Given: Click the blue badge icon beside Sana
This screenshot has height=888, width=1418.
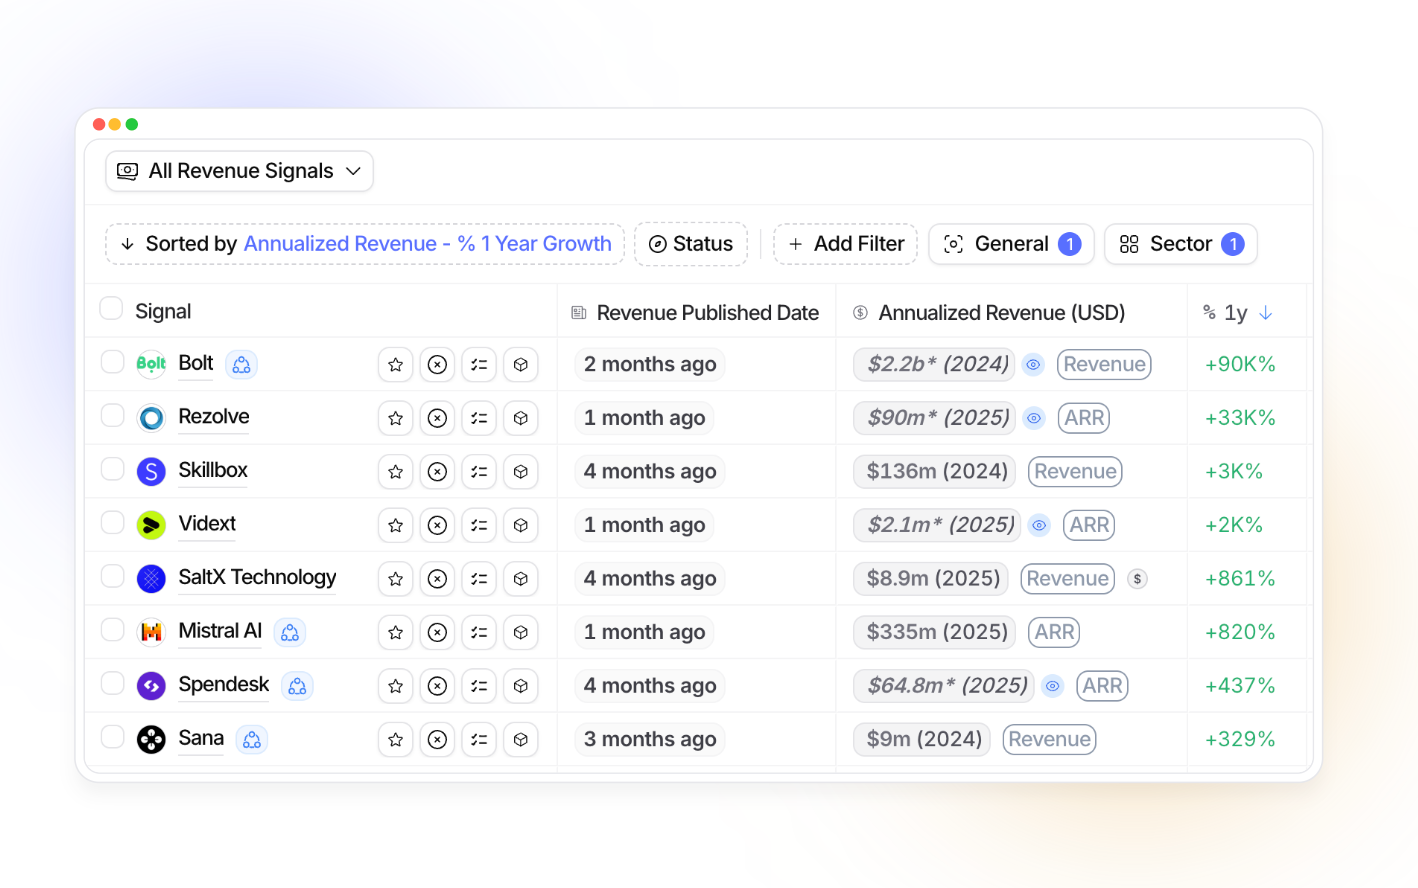Looking at the screenshot, I should click(252, 740).
